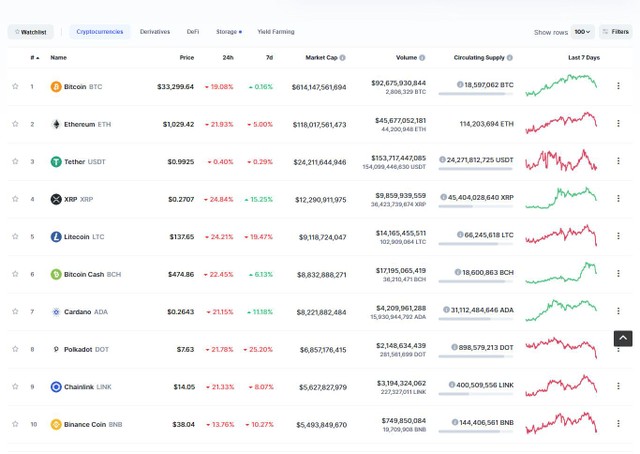Click Ethereum price $1,029.42
The height and width of the screenshot is (454, 640).
coord(178,124)
